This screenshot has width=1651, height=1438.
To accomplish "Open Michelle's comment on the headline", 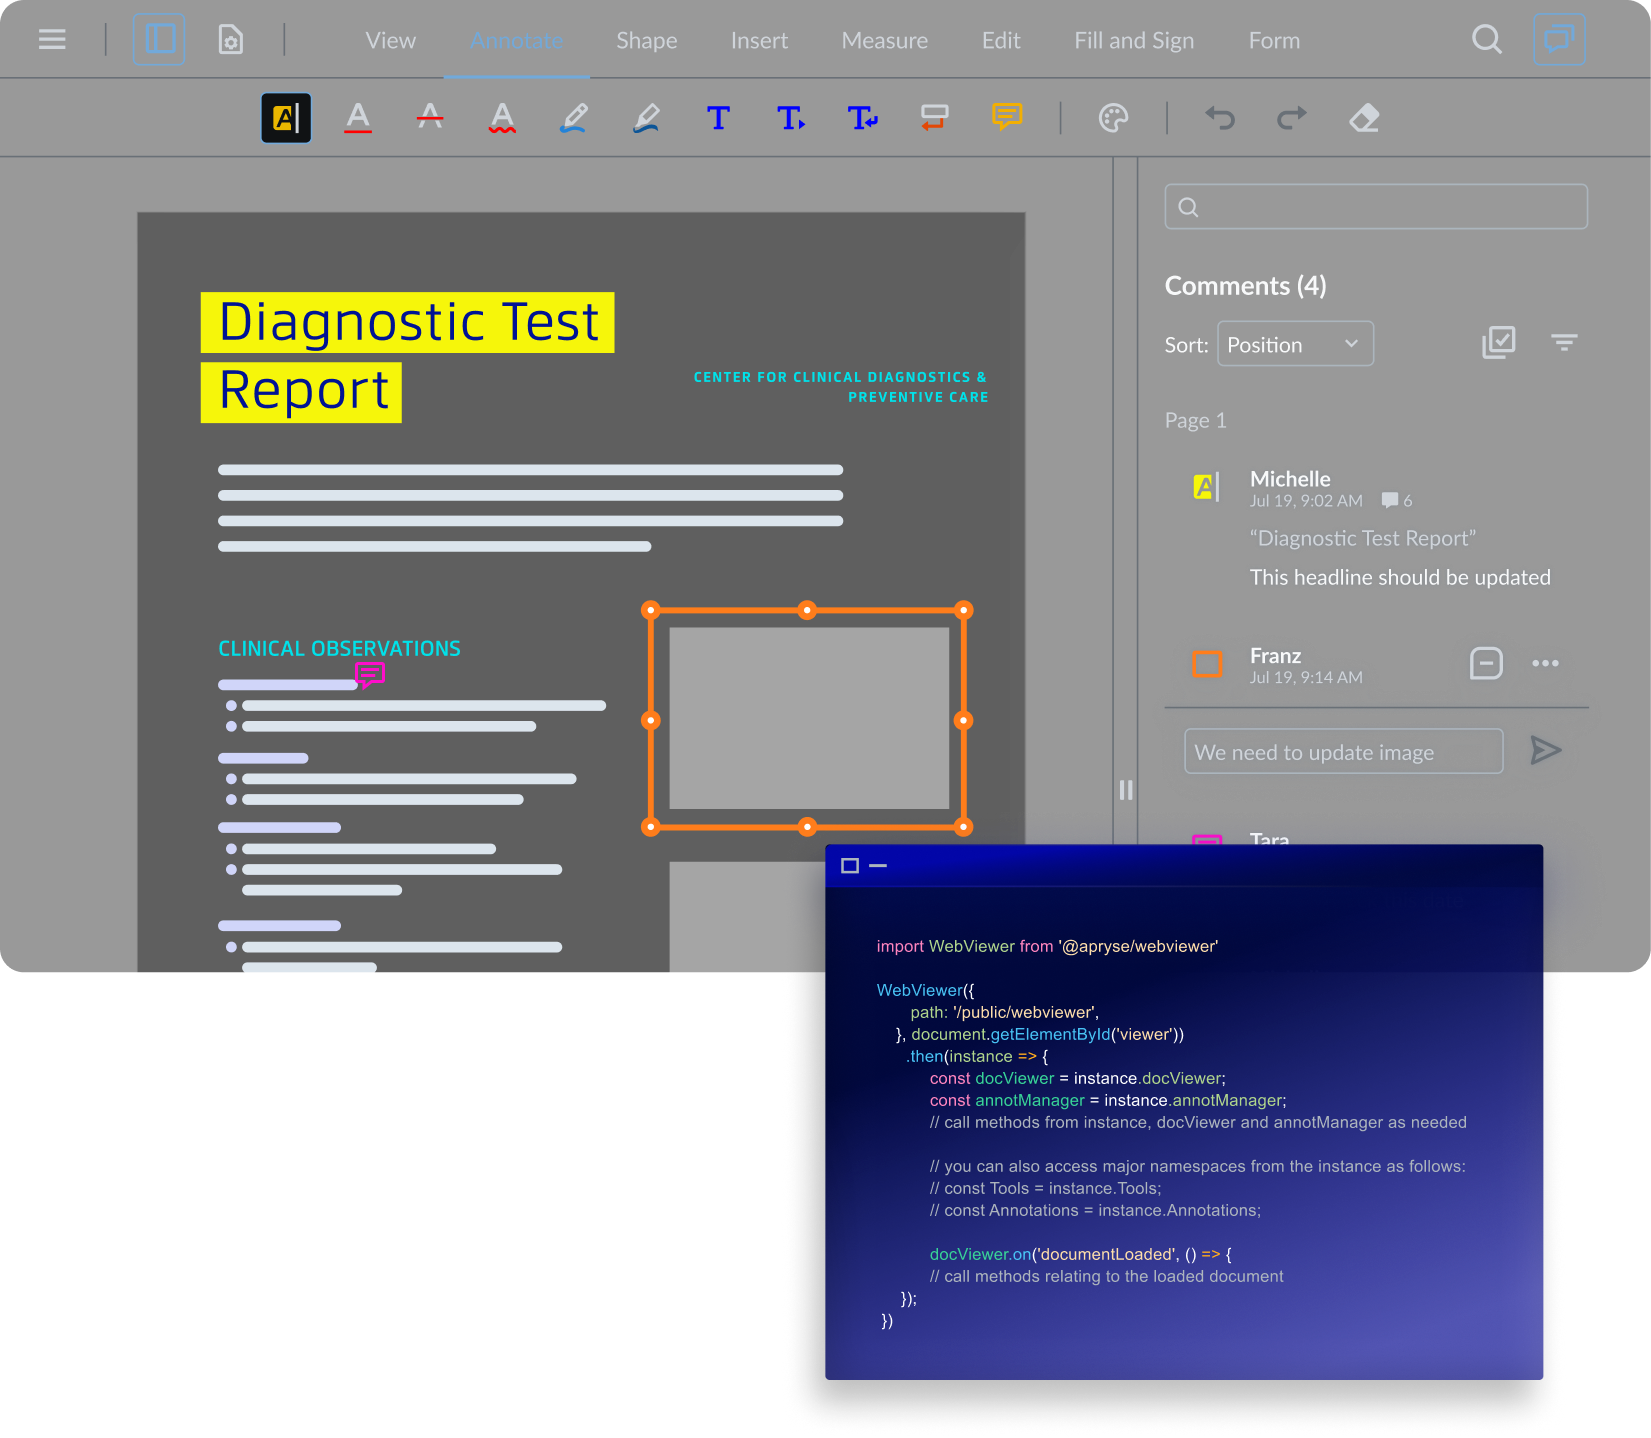I will (x=1376, y=528).
